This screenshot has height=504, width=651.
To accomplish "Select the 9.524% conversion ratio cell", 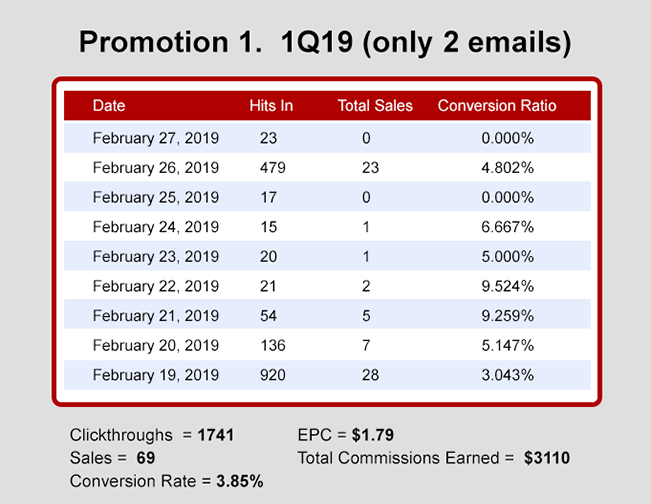I will coord(507,287).
